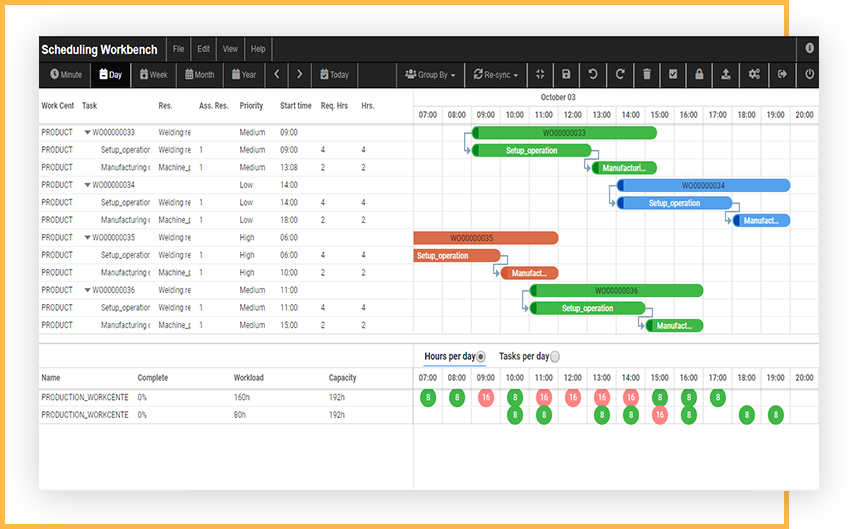Click the Undo arrow icon
The image size is (852, 529).
pos(593,75)
